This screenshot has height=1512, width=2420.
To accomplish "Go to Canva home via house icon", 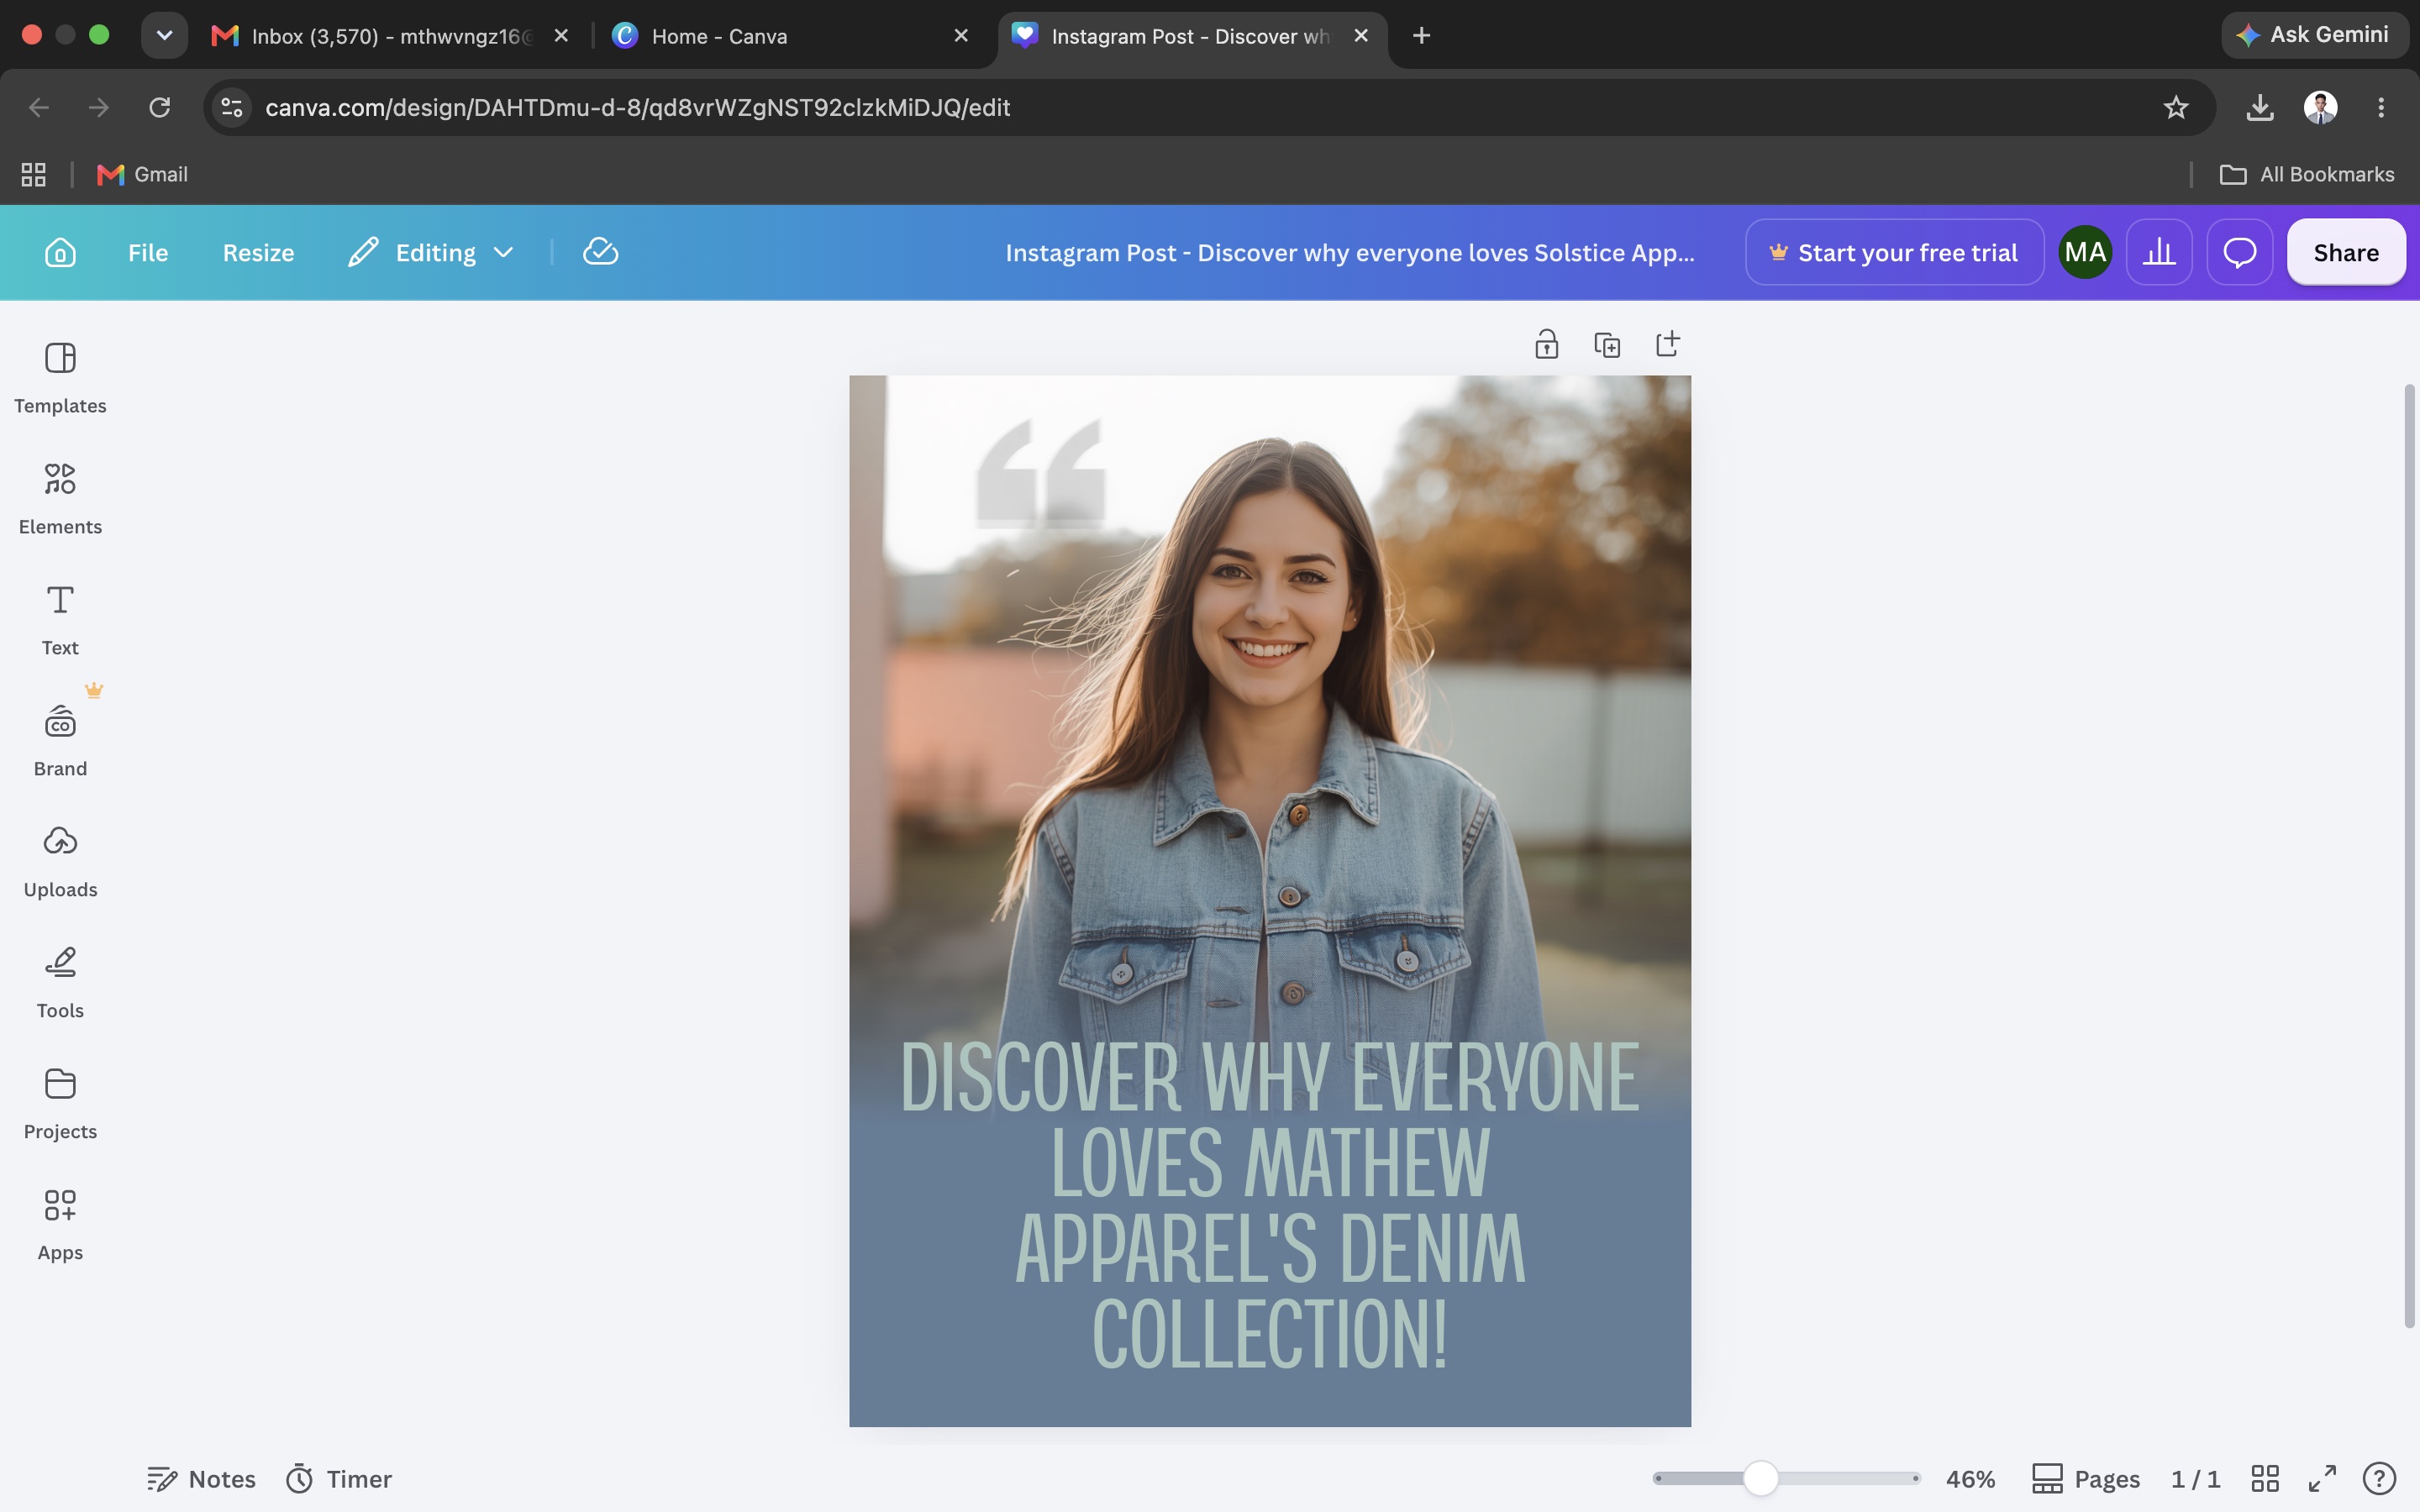I will tap(60, 252).
